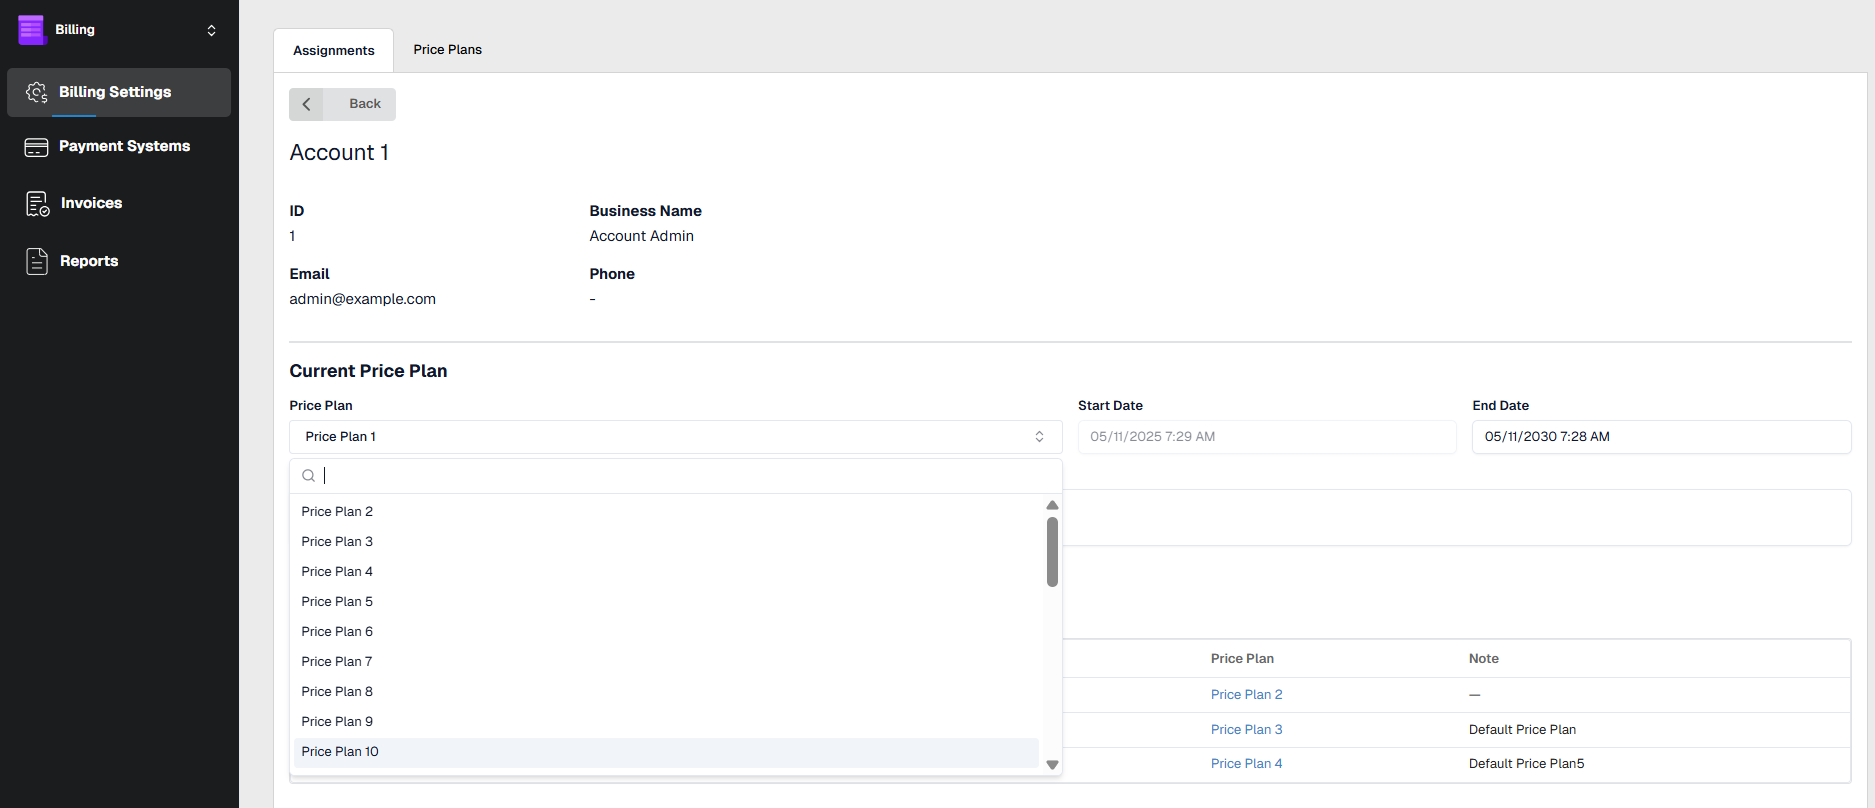
Task: Expand the Billing app switcher chevrons
Action: [x=211, y=30]
